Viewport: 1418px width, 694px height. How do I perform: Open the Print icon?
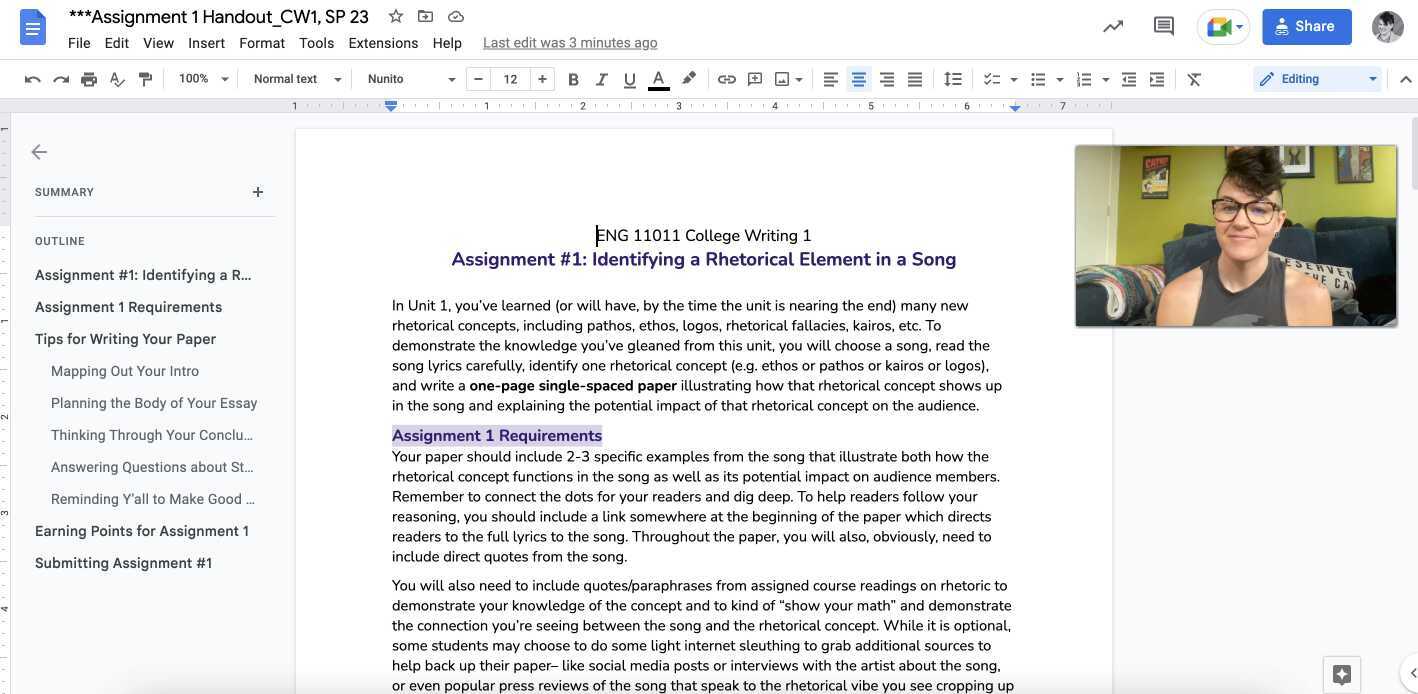pos(89,79)
